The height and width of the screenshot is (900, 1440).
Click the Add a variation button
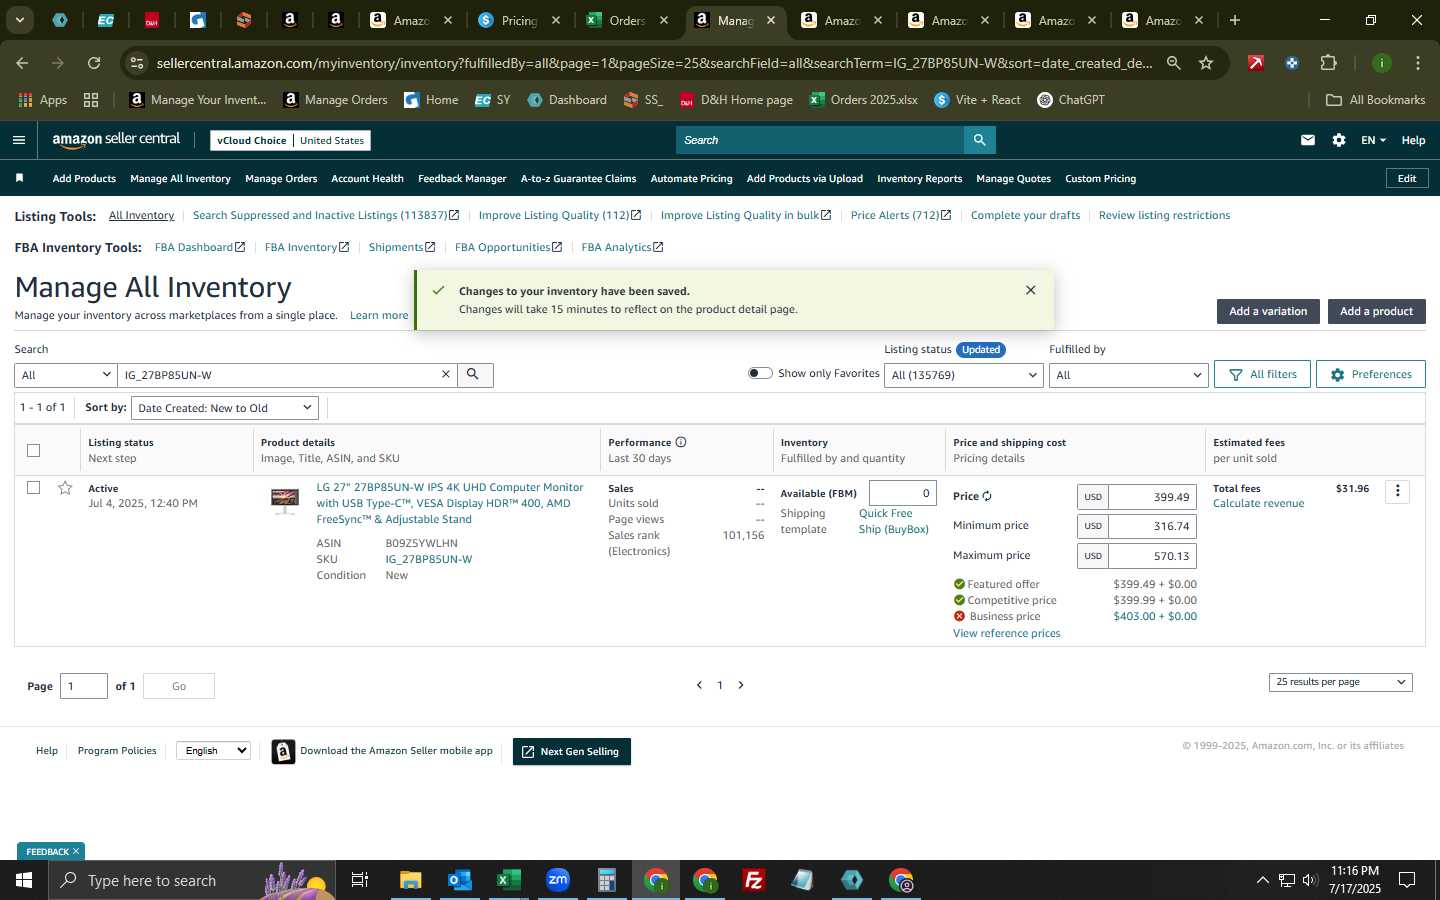[1268, 311]
